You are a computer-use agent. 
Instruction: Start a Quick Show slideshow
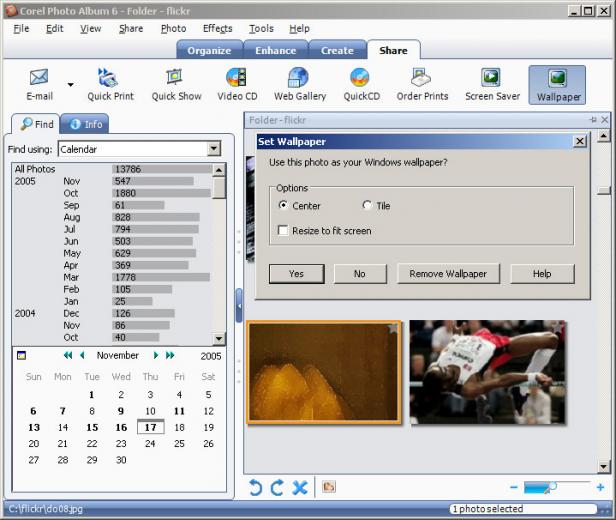(176, 85)
